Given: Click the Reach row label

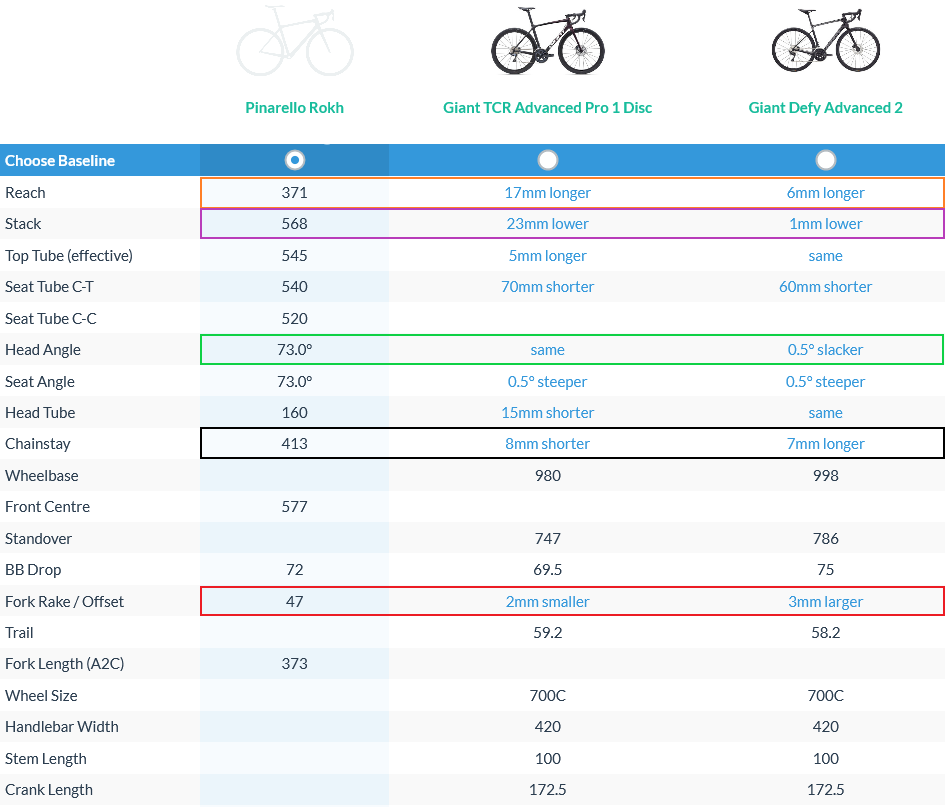Looking at the screenshot, I should pyautogui.click(x=25, y=192).
